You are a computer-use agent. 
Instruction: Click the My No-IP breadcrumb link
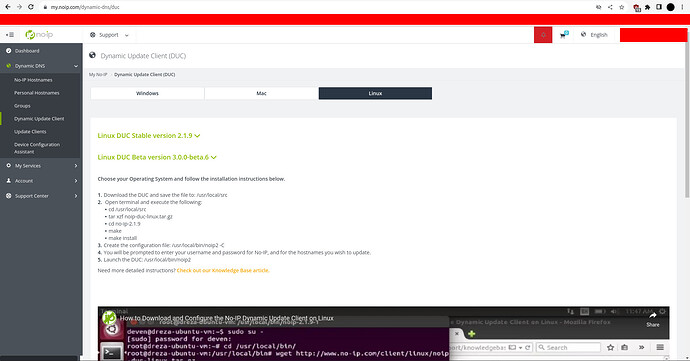[98, 75]
